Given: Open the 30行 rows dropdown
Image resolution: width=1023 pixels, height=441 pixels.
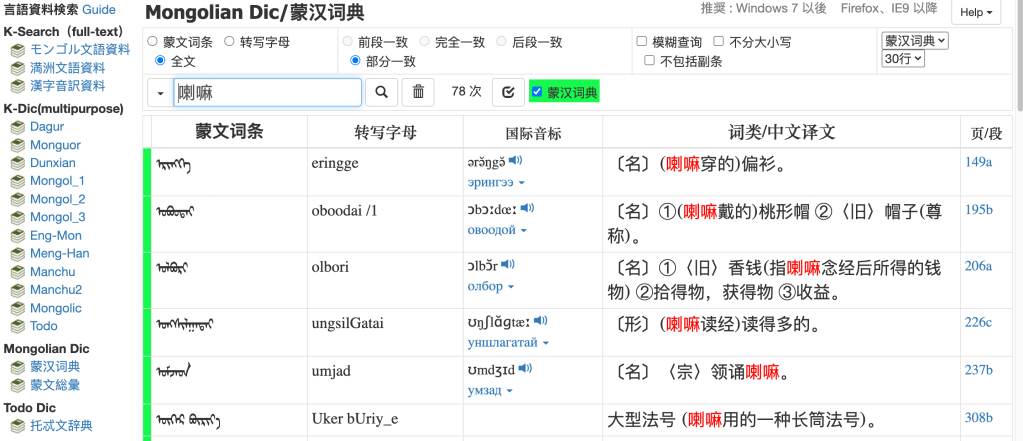Looking at the screenshot, I should [903, 59].
